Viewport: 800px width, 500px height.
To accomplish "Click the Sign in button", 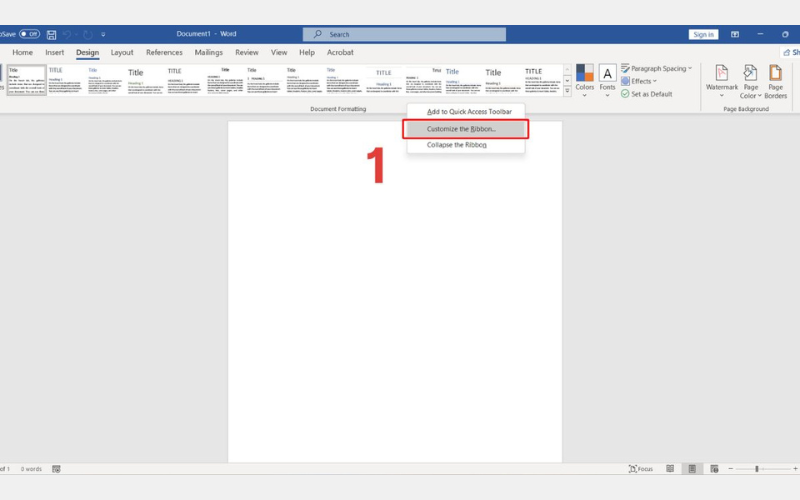I will [x=703, y=34].
